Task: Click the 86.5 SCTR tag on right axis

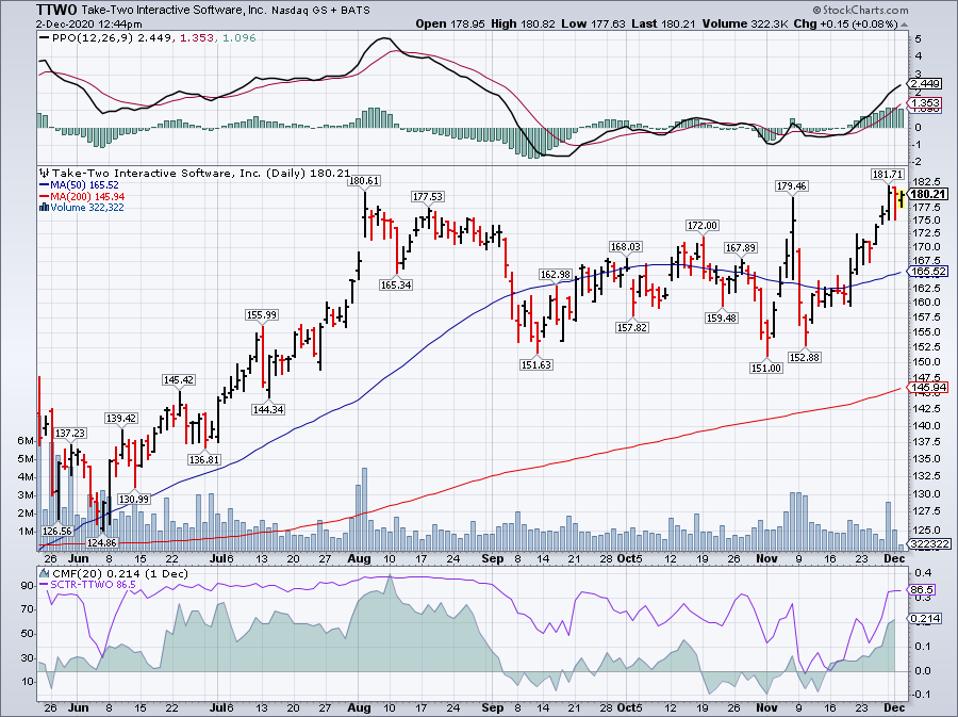Action: 923,589
